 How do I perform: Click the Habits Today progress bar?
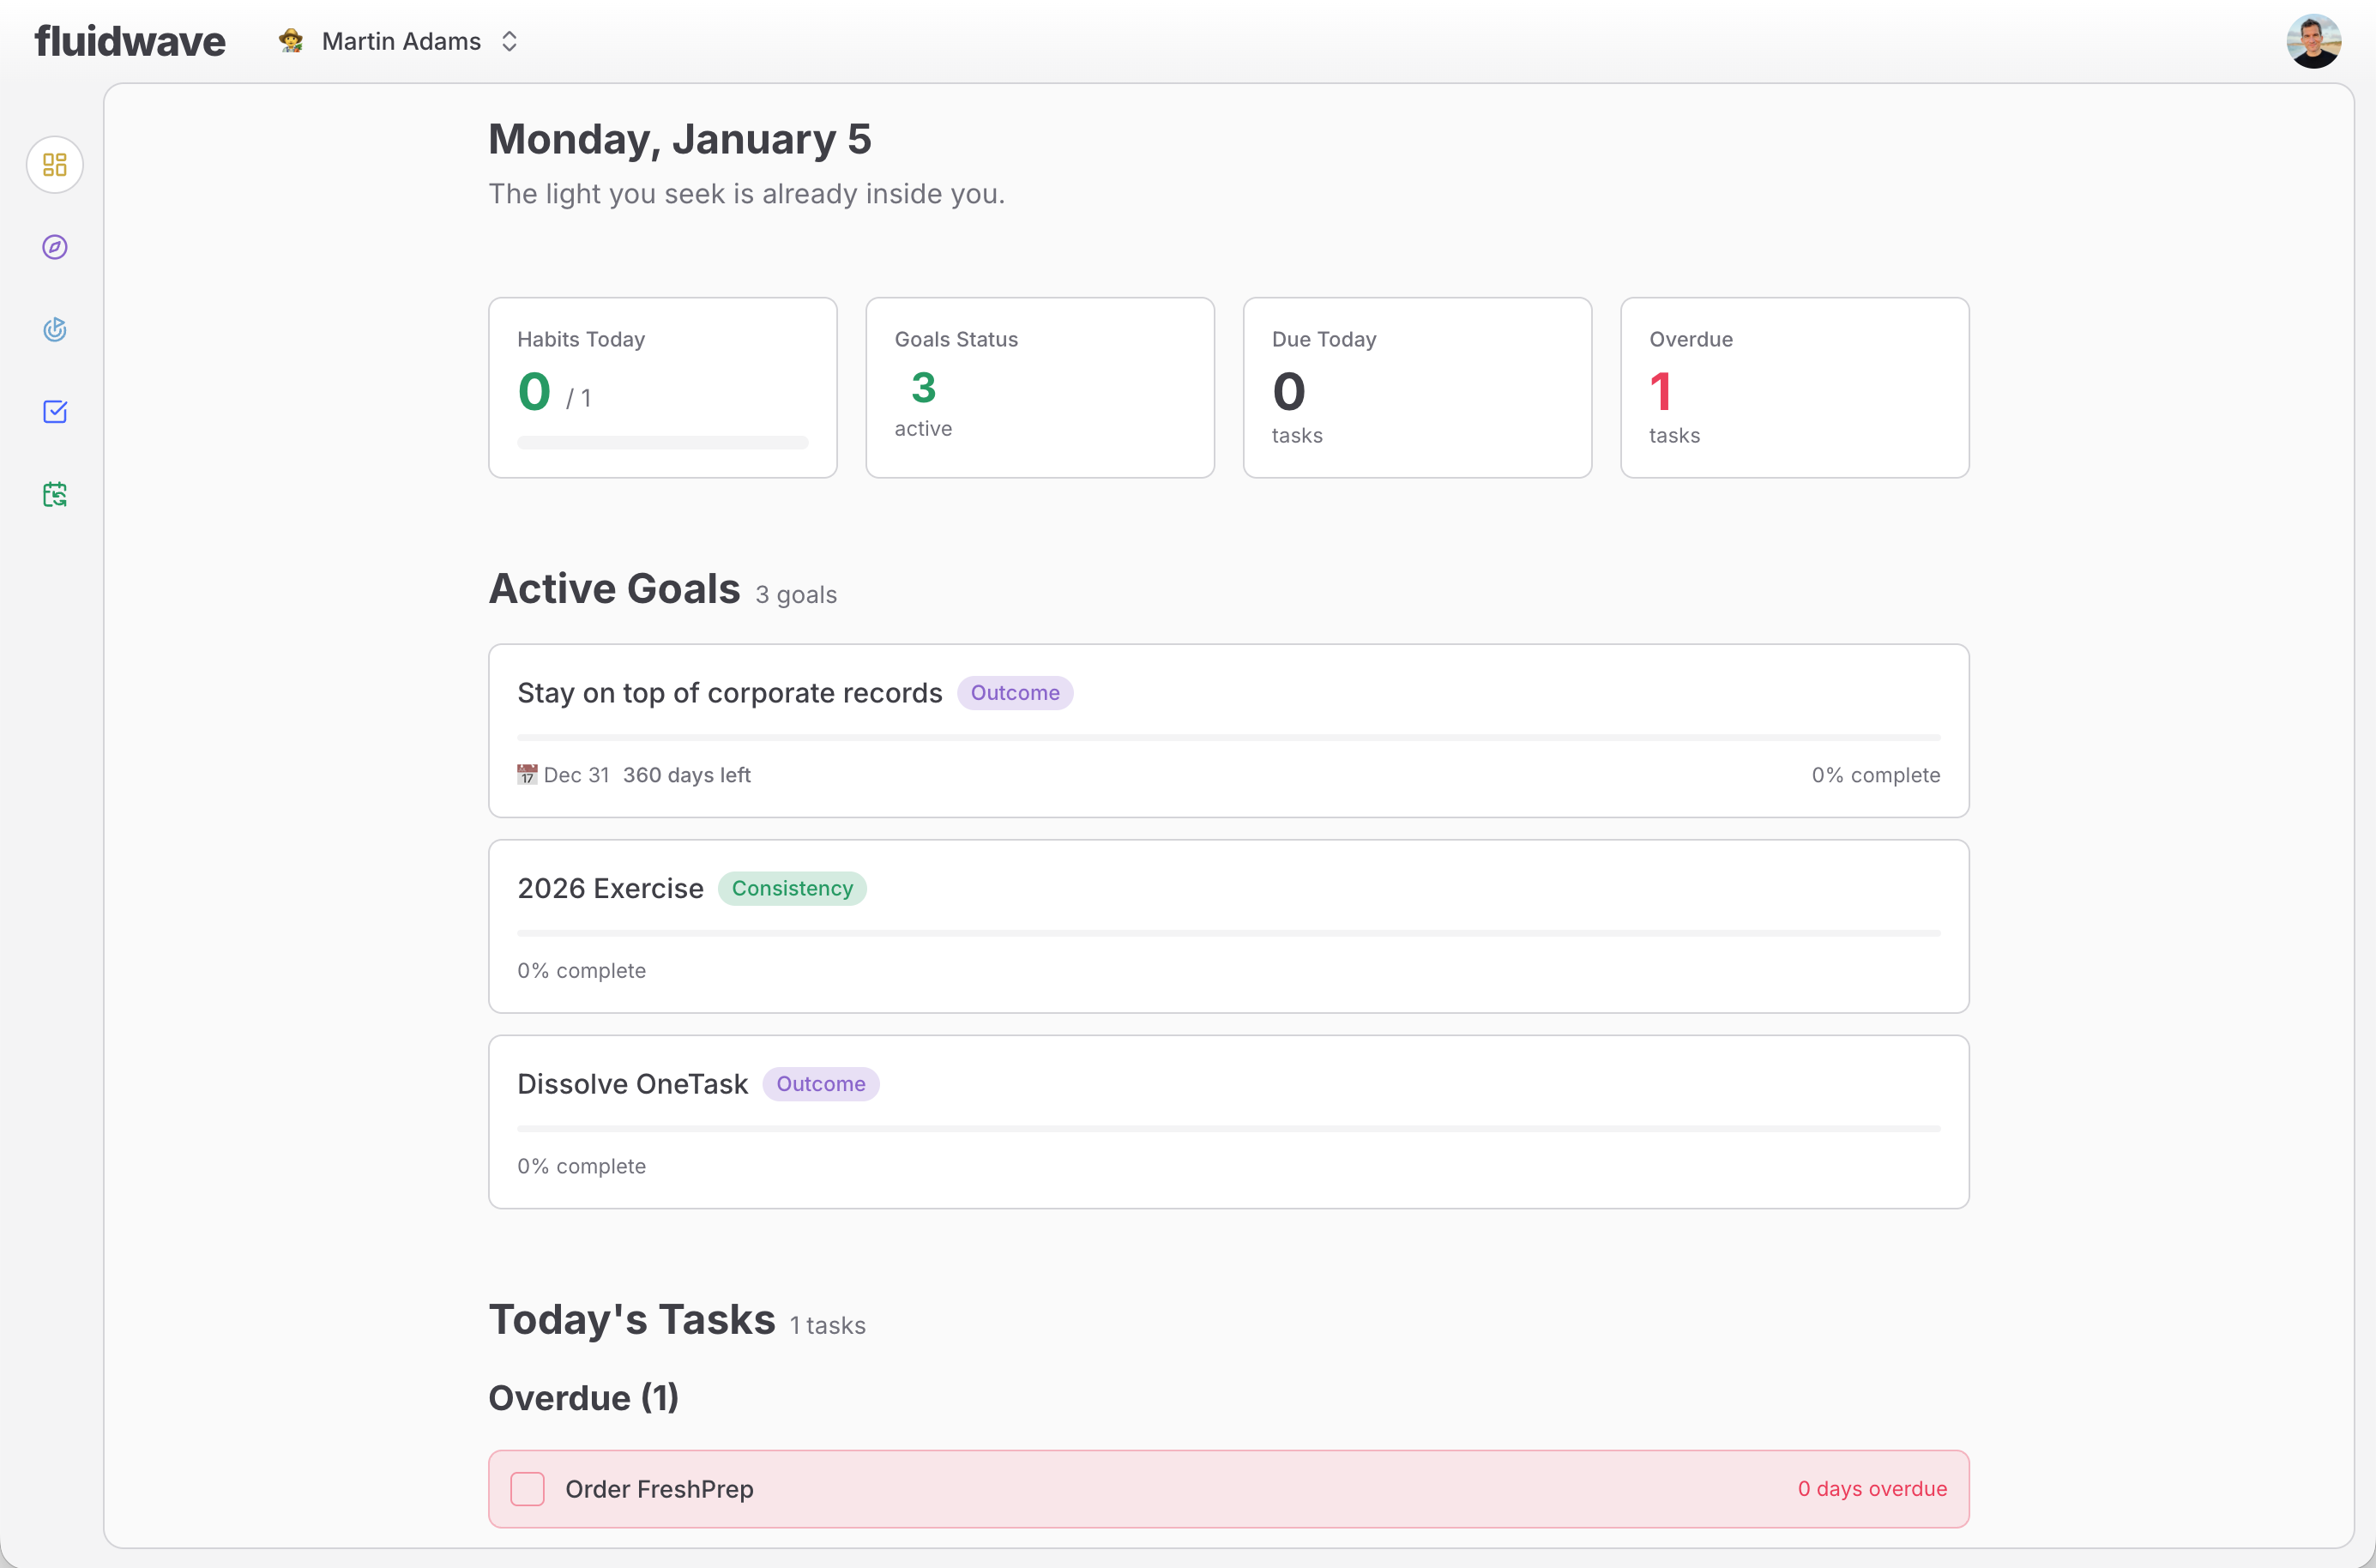662,442
